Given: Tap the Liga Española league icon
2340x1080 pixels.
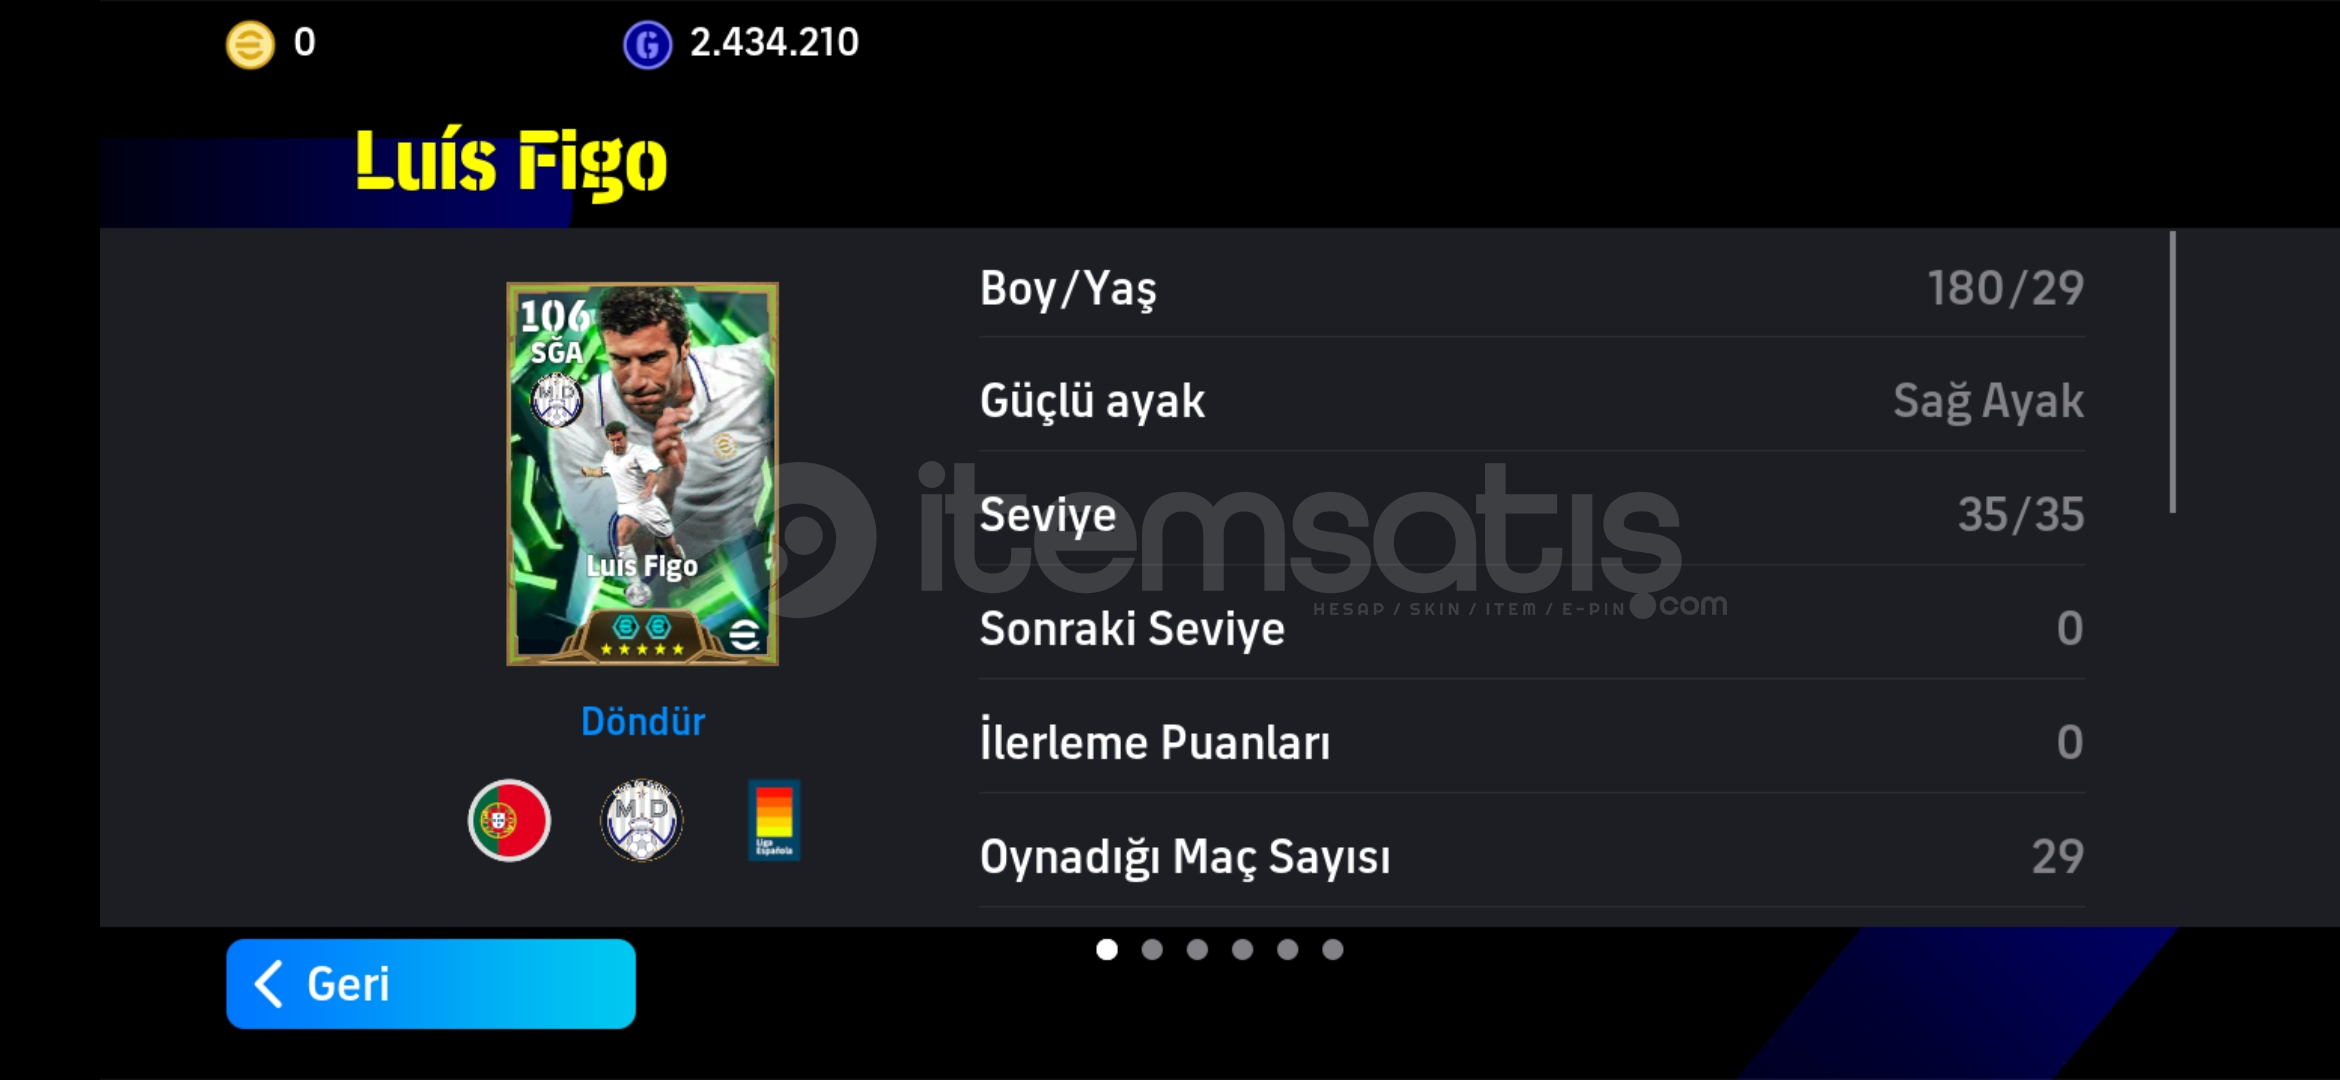Looking at the screenshot, I should 774,820.
